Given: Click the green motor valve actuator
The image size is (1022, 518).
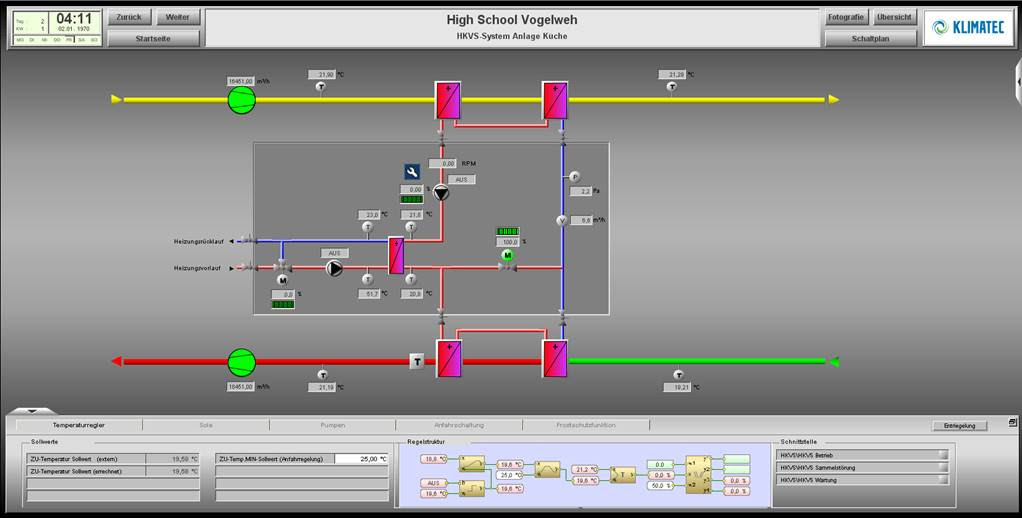Looking at the screenshot, I should pyautogui.click(x=508, y=255).
